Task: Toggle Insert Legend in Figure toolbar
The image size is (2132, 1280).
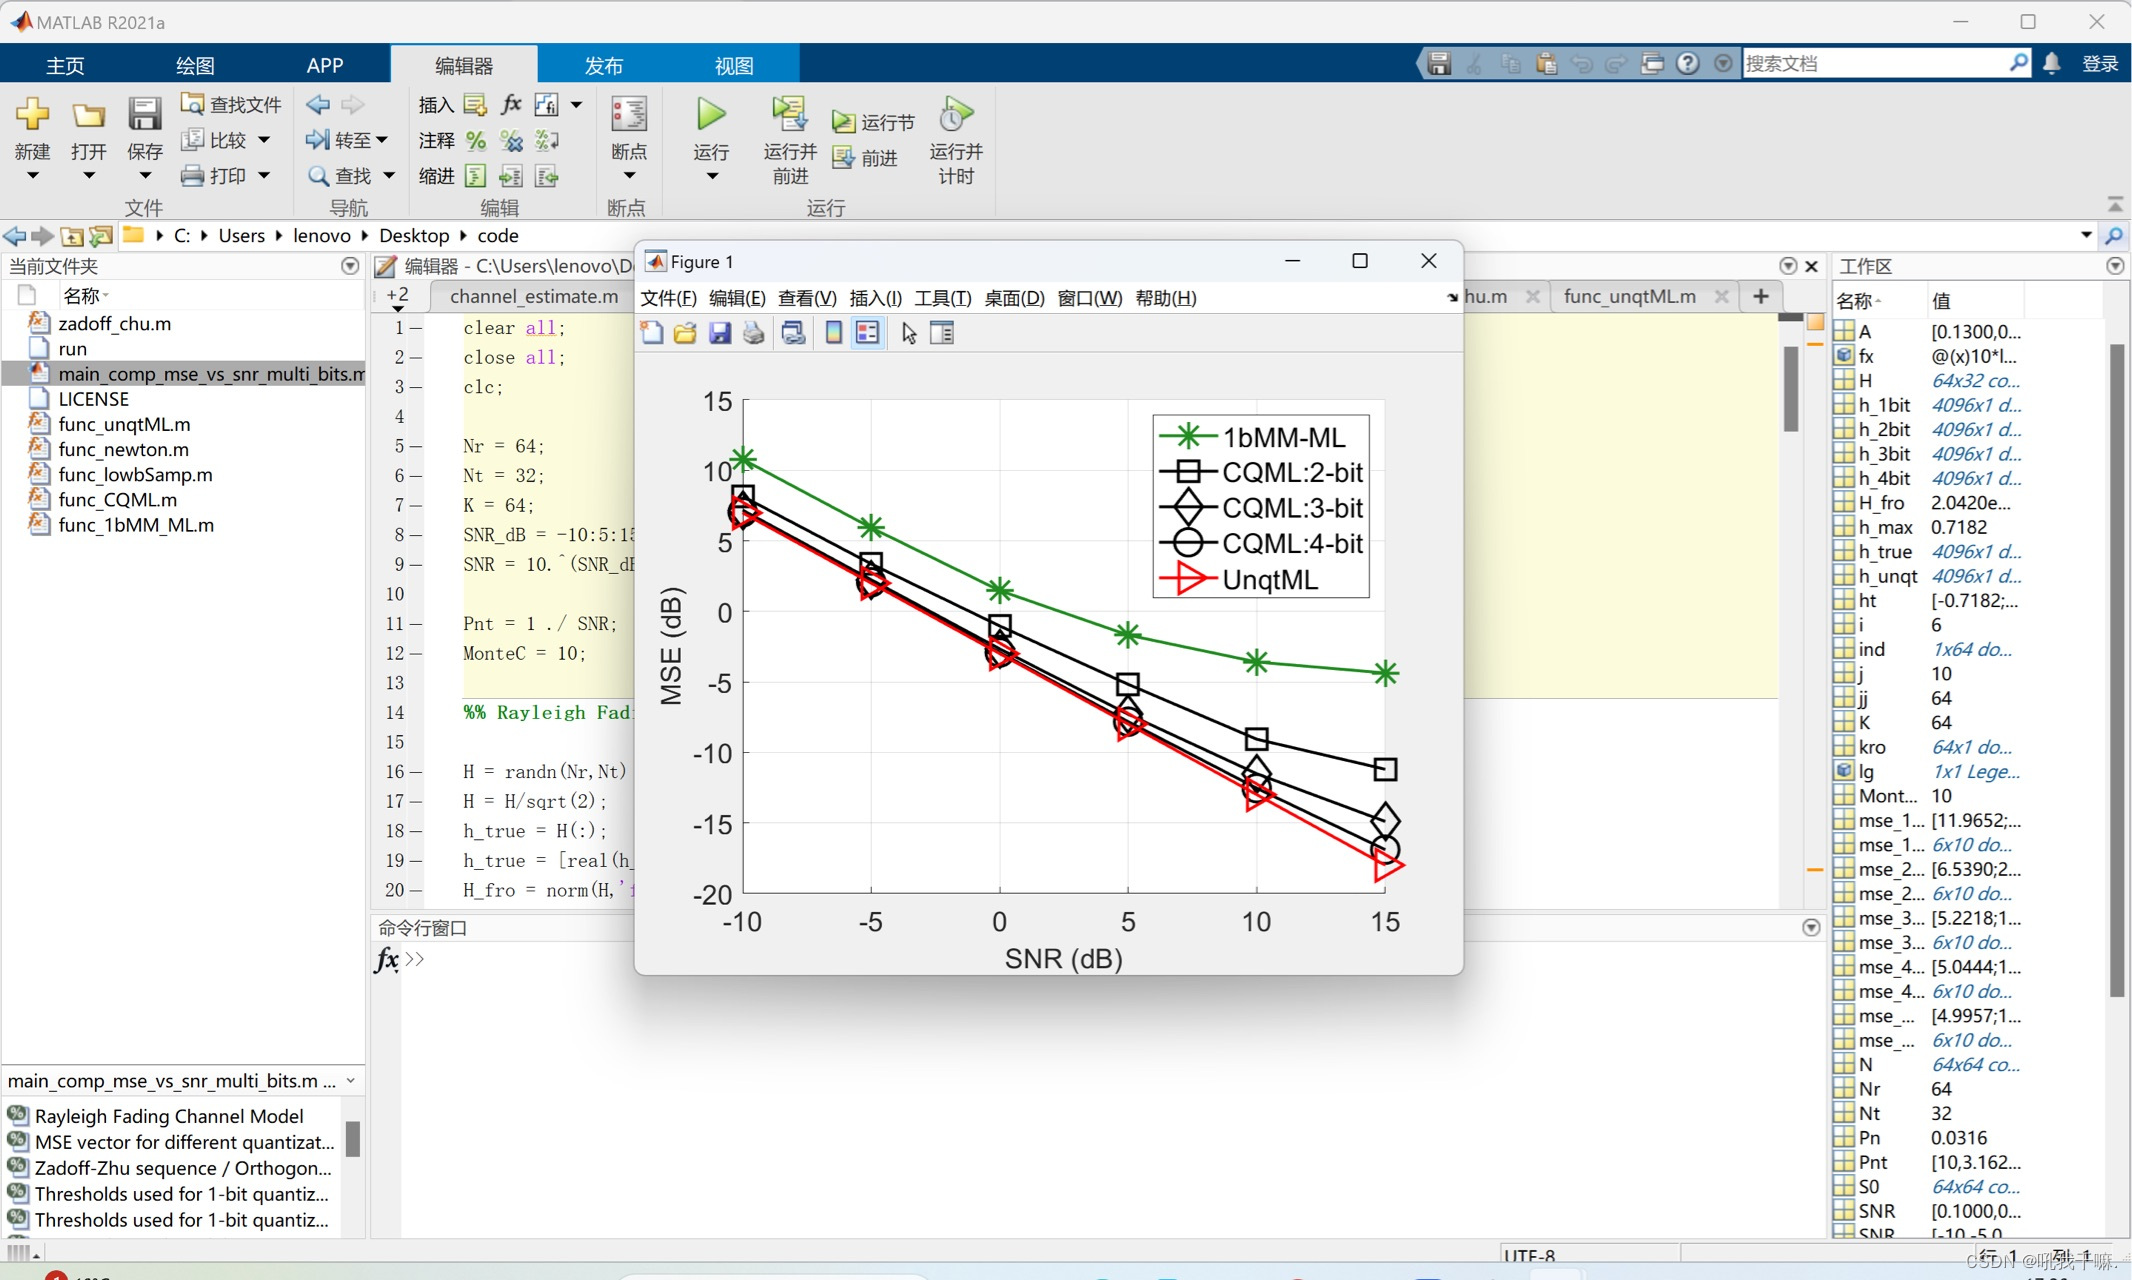Action: (x=867, y=333)
